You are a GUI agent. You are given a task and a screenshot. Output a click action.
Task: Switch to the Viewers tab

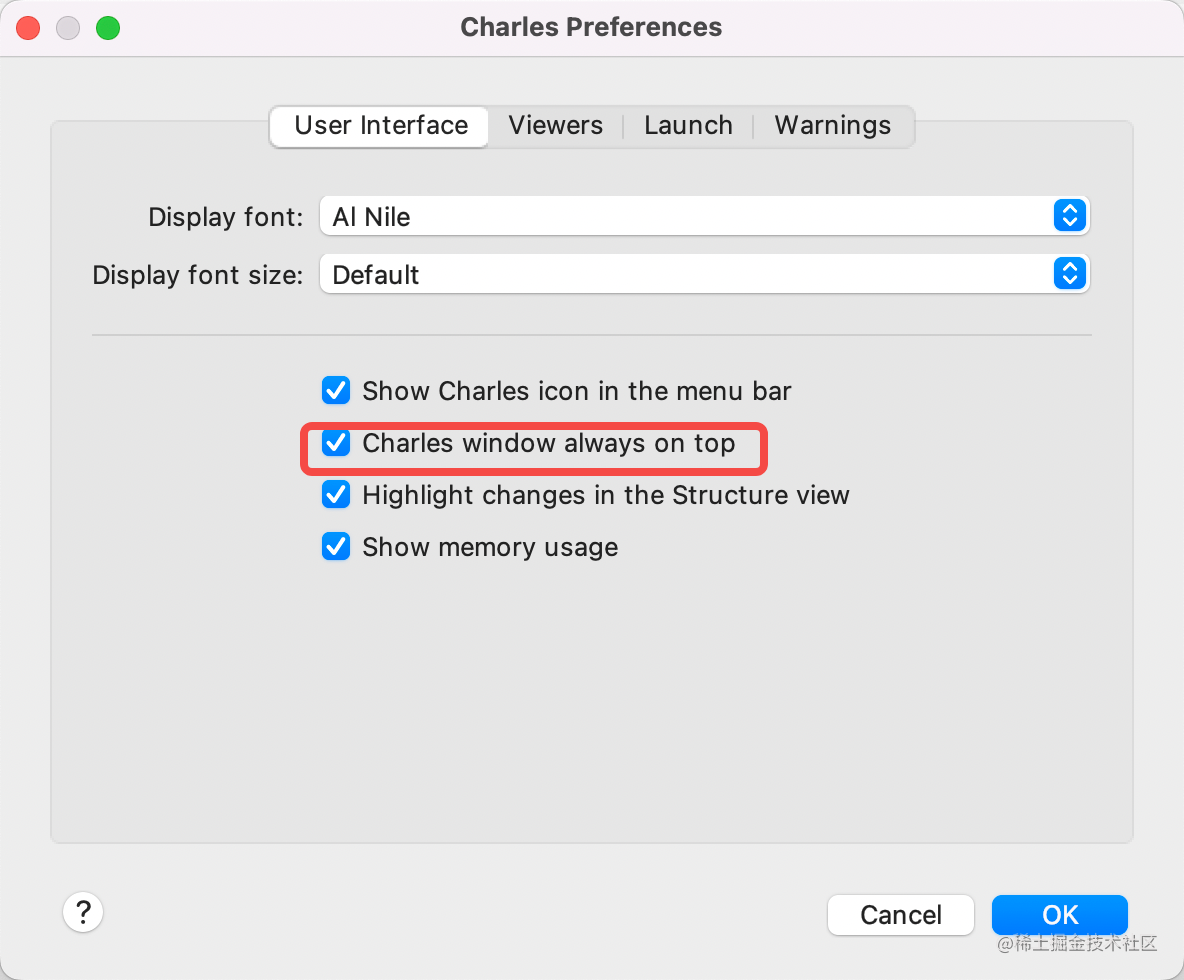(555, 126)
